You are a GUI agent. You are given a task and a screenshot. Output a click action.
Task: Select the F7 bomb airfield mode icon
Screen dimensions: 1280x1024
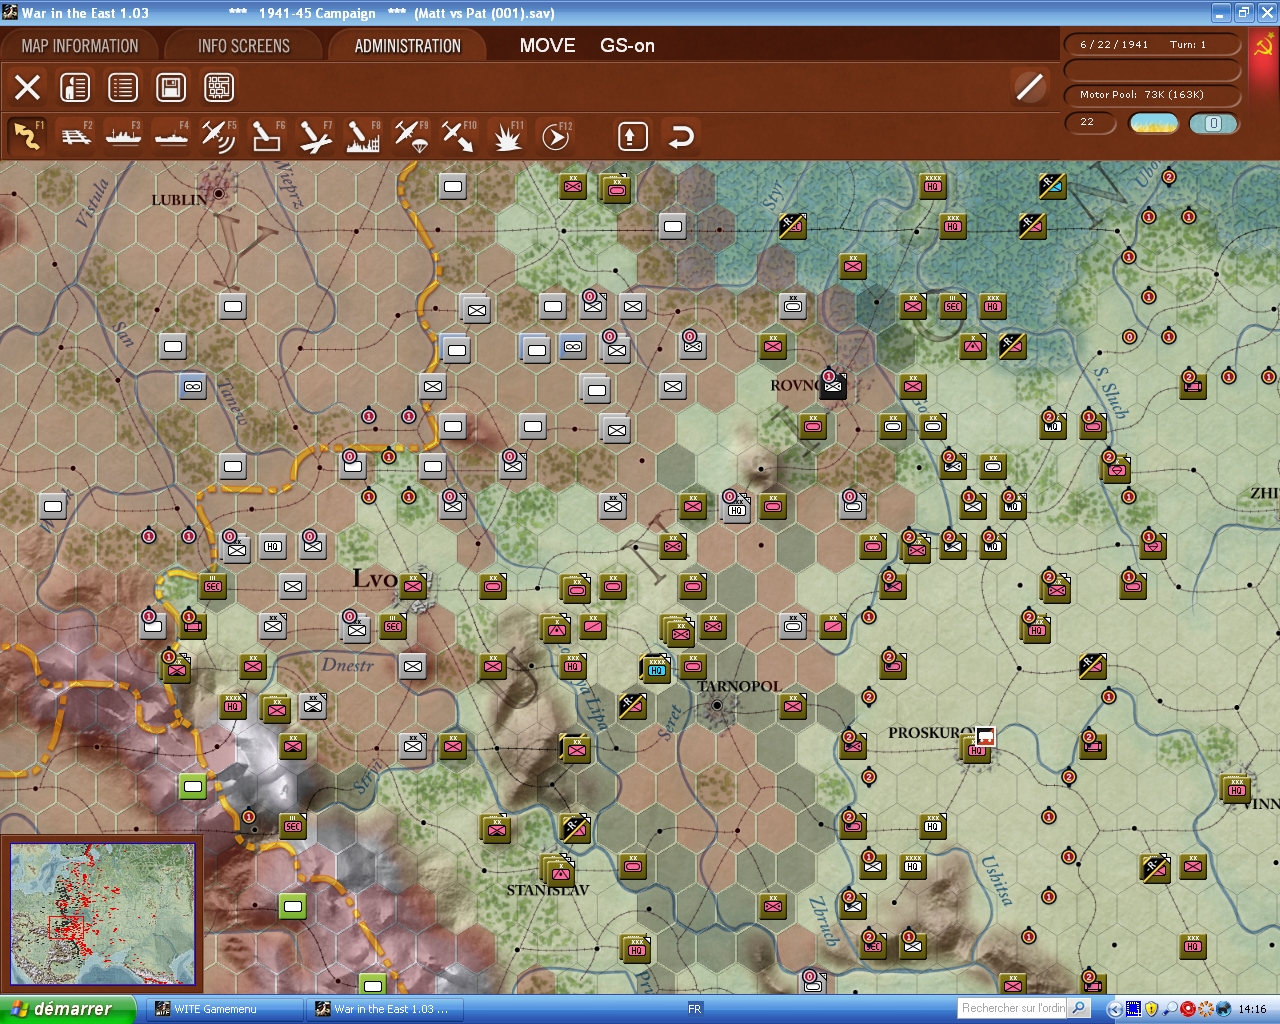(x=315, y=136)
